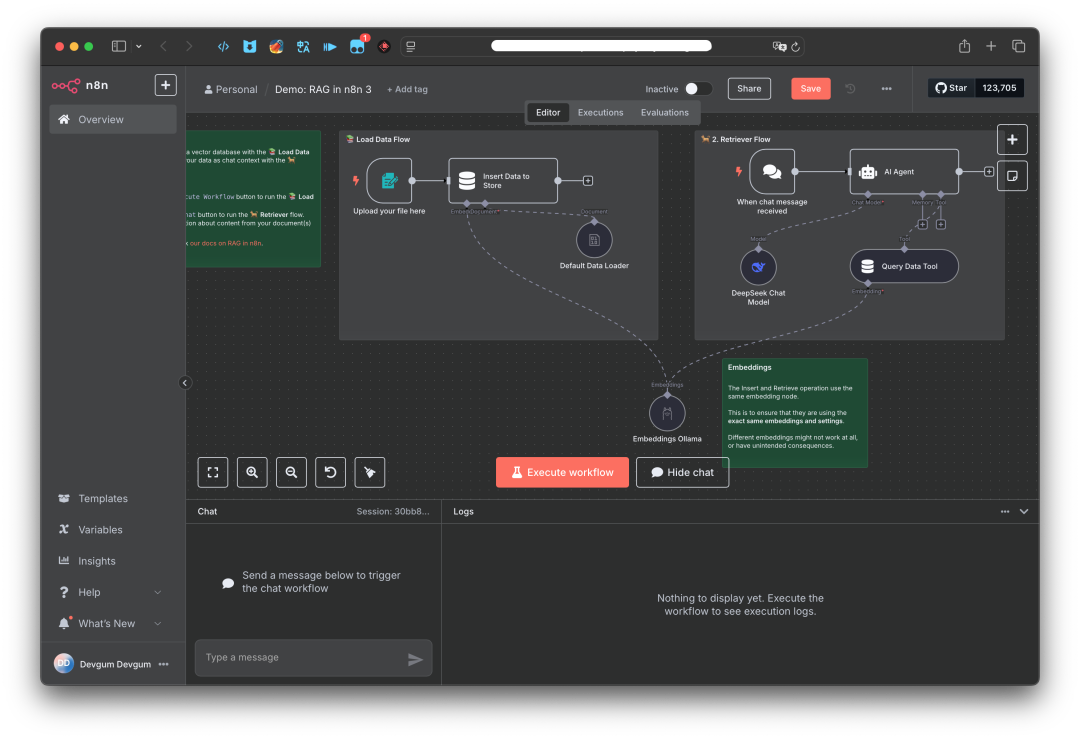The width and height of the screenshot is (1080, 739).
Task: Collapse the Logs panel with its chevron
Action: tap(1023, 511)
